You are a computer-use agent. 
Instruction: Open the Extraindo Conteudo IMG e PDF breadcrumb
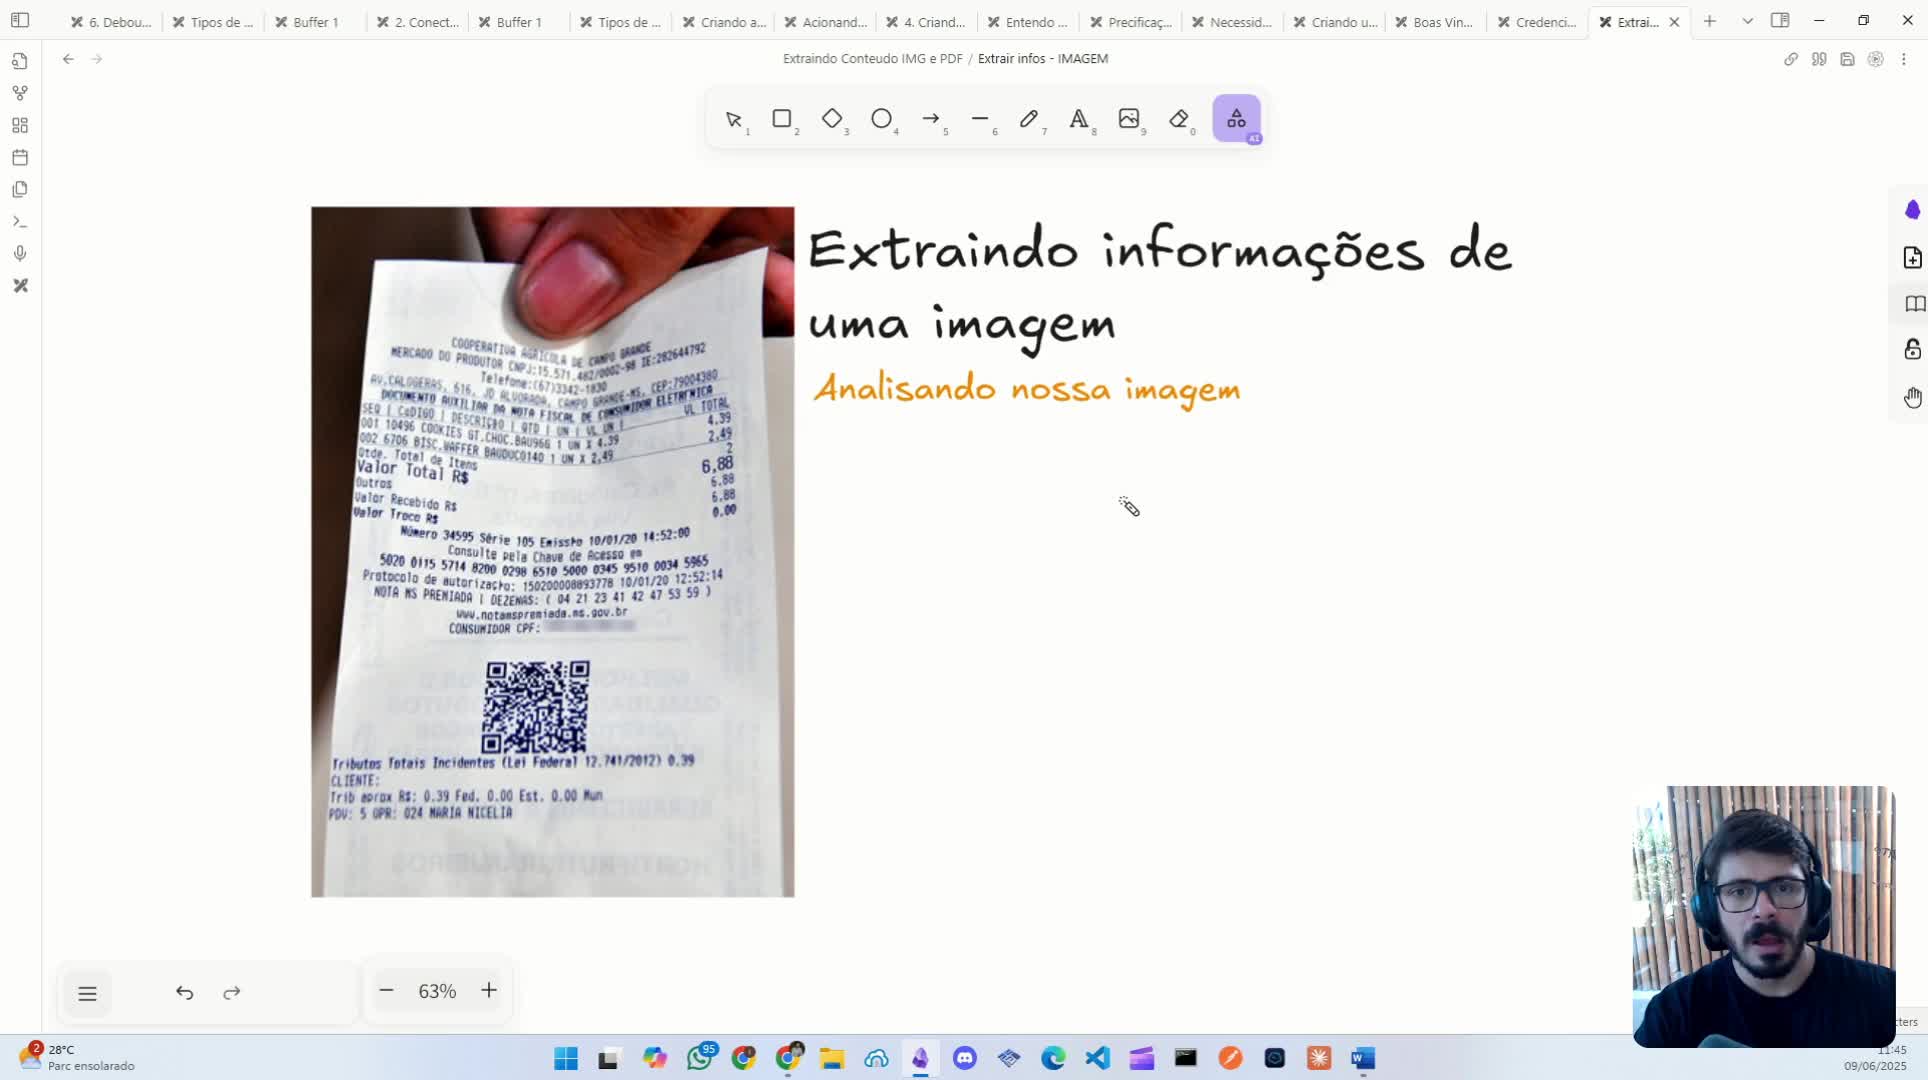click(x=872, y=58)
